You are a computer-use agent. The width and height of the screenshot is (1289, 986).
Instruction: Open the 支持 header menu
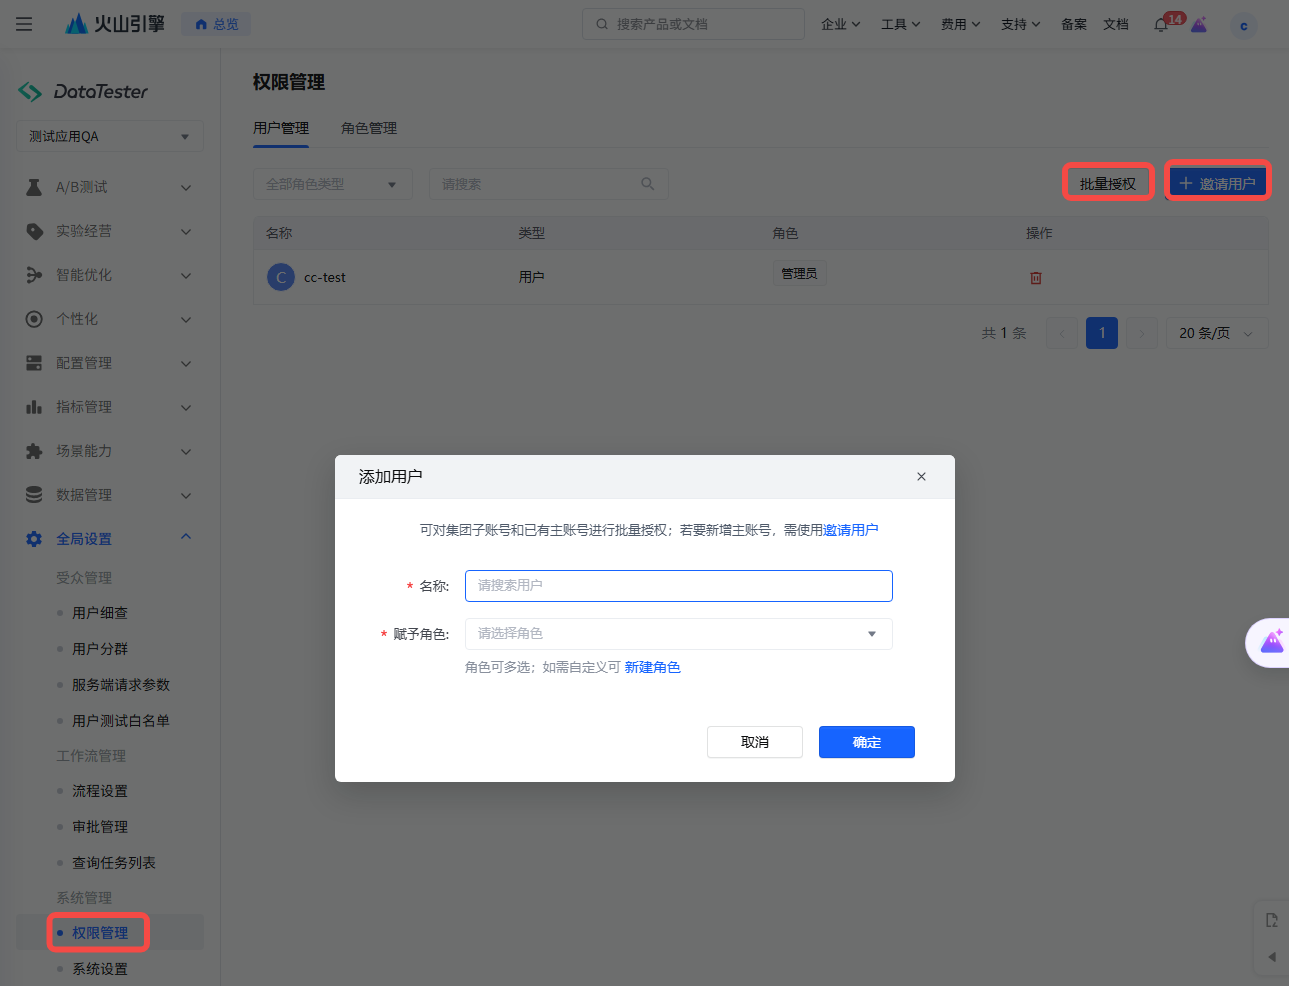tap(1020, 24)
